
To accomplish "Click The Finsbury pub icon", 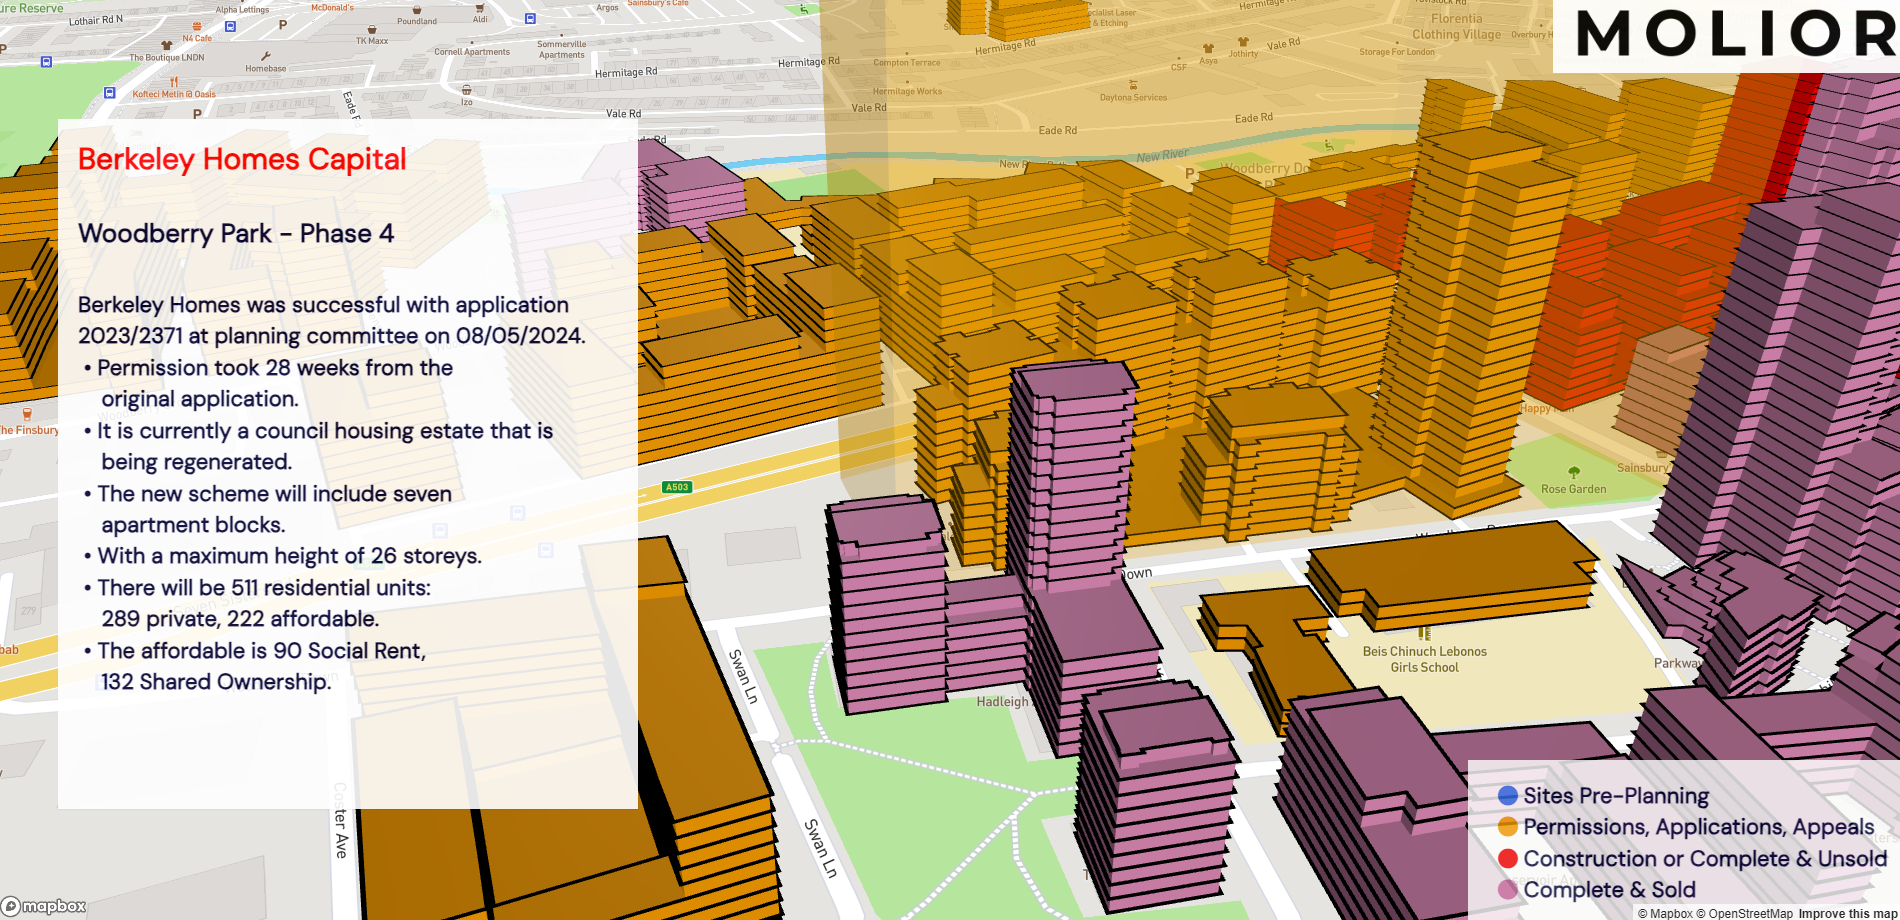I will tap(27, 414).
